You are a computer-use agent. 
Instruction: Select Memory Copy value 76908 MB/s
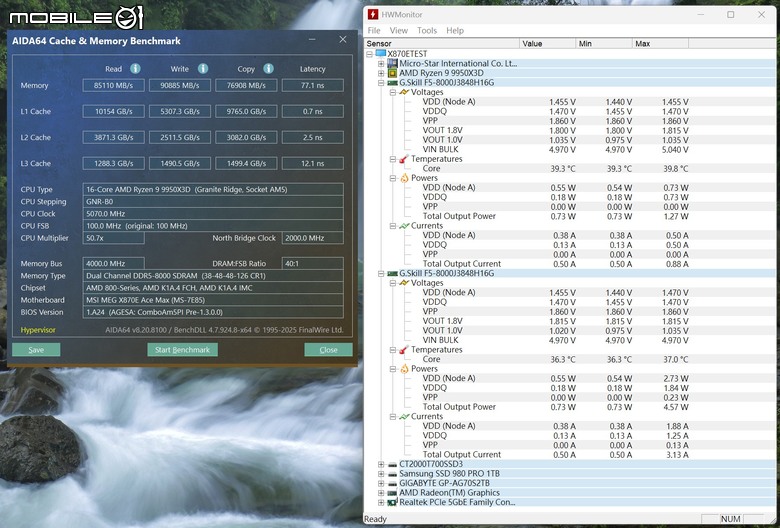click(246, 85)
